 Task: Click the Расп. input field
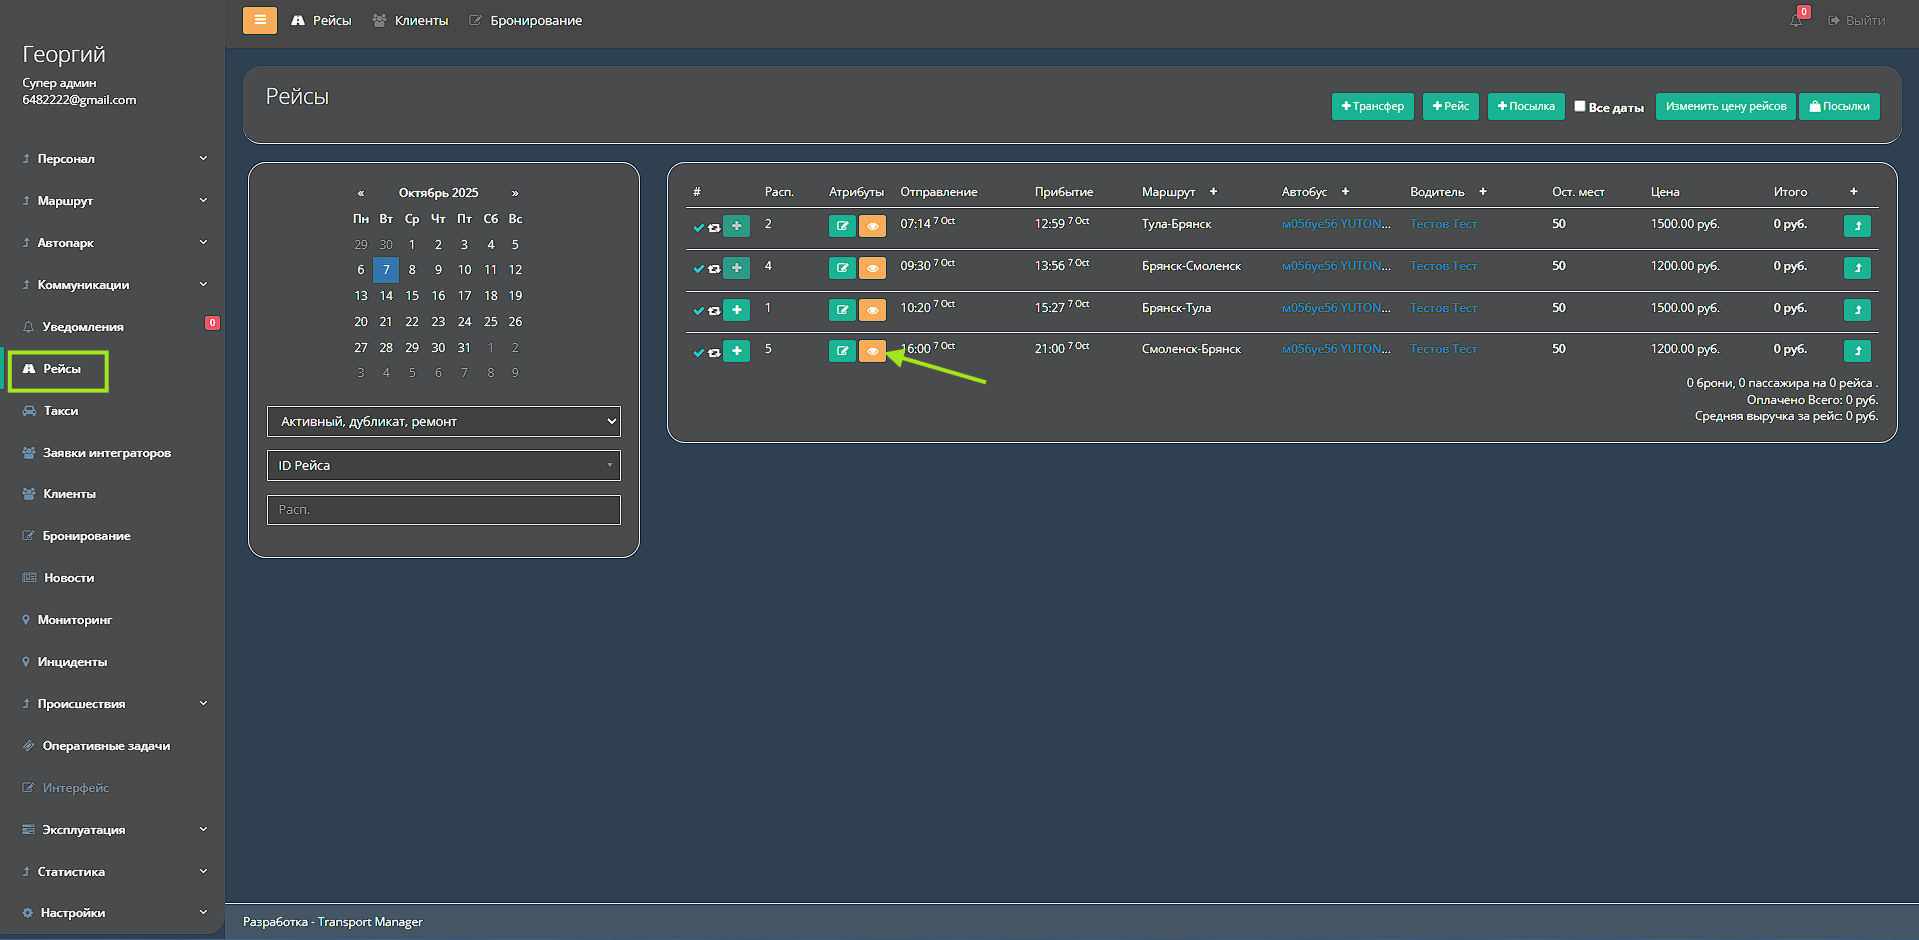point(443,510)
